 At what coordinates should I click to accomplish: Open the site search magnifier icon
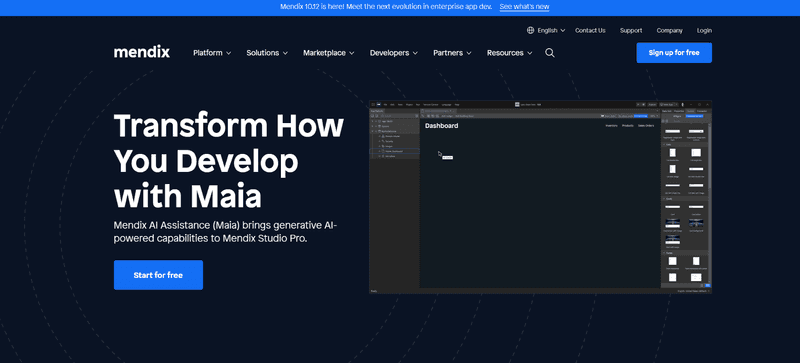[x=549, y=53]
